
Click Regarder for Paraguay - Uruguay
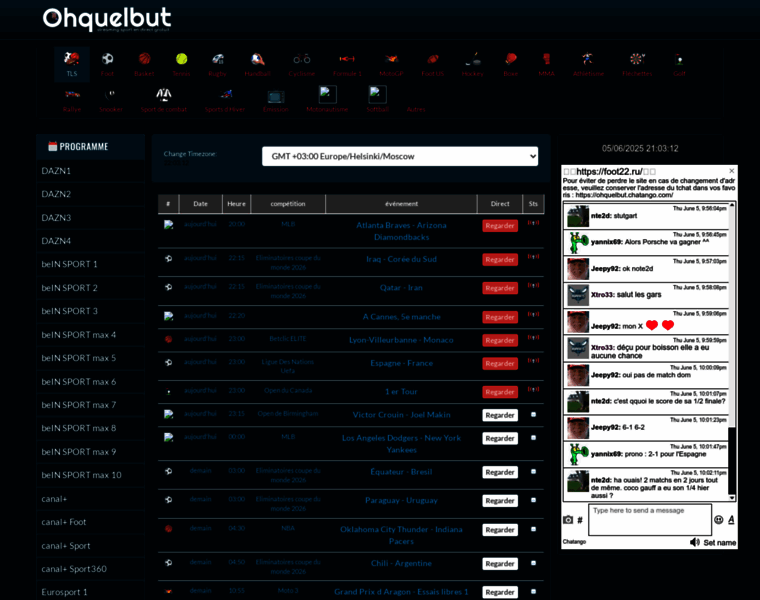point(500,501)
